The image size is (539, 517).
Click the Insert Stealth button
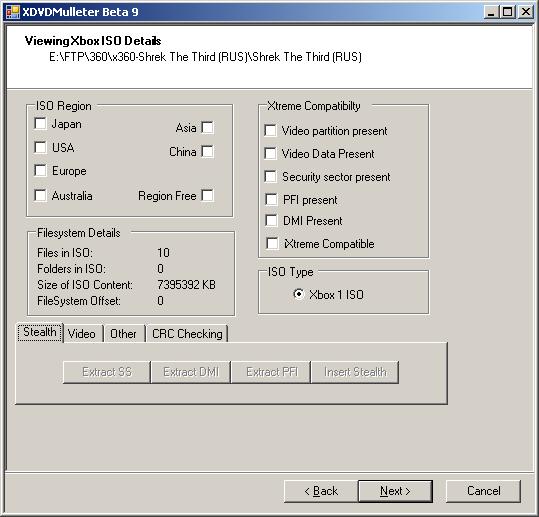(x=355, y=372)
